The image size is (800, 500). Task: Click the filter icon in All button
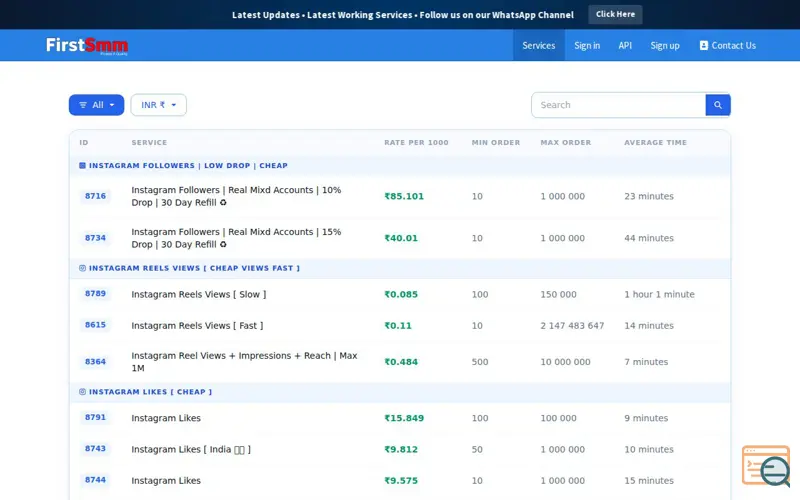coord(83,105)
